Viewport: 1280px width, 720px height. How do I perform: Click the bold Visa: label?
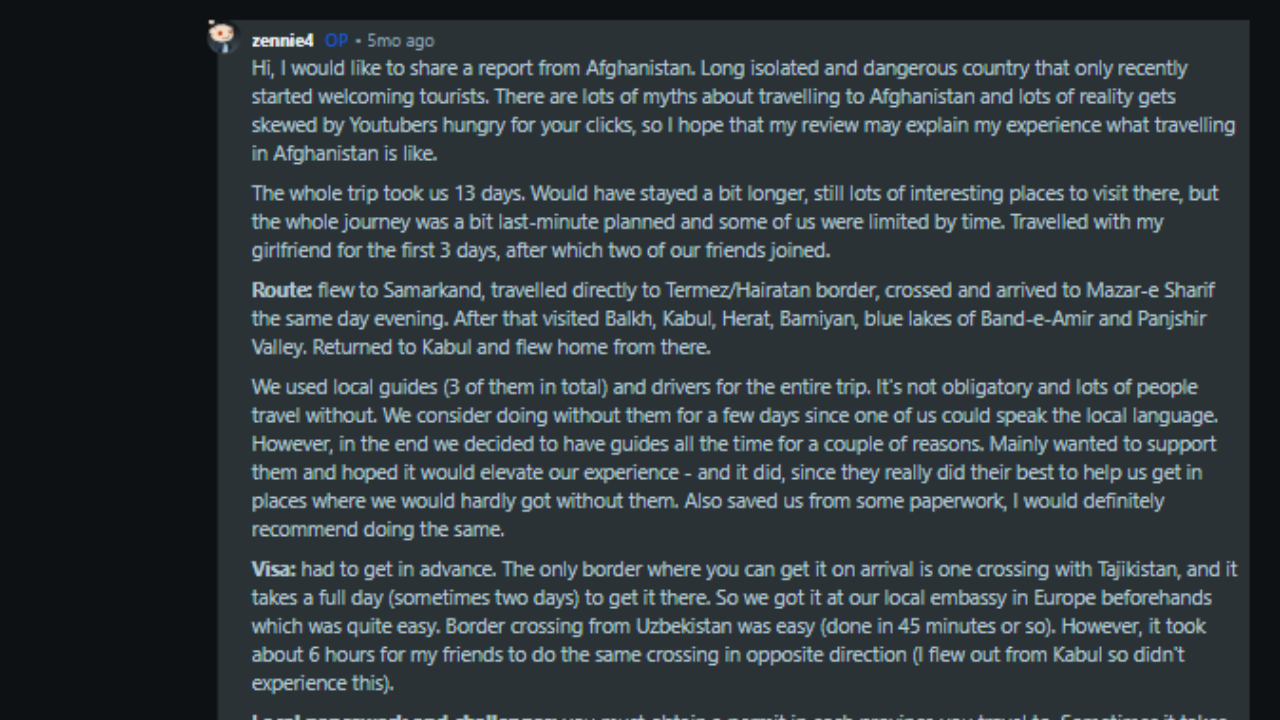tap(273, 570)
